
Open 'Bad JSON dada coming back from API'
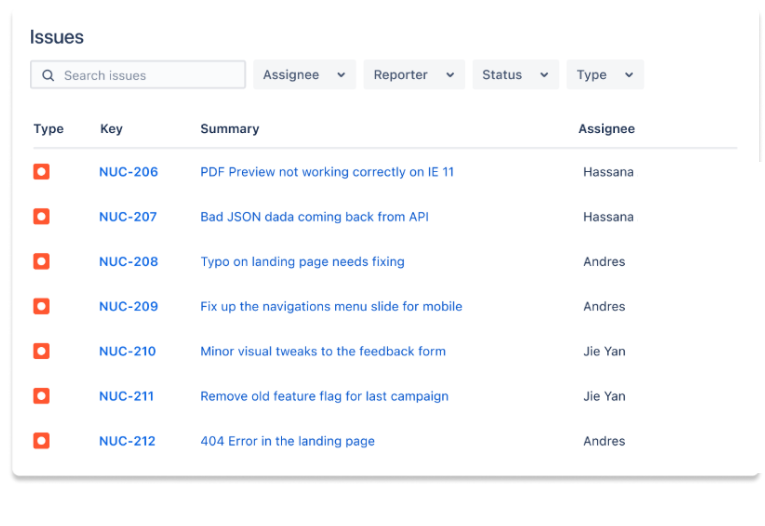[314, 217]
